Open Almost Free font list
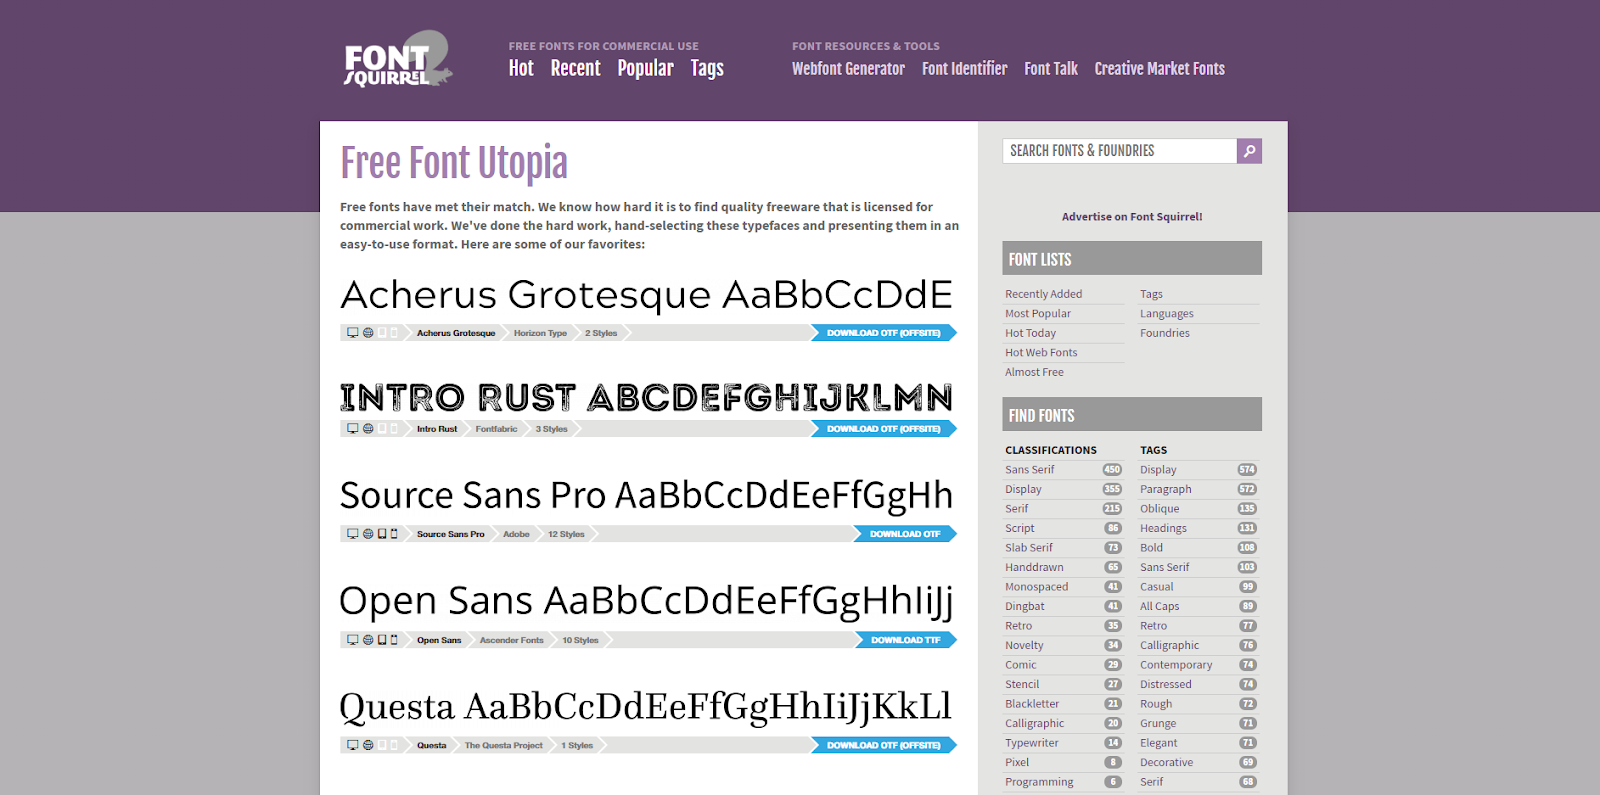 (x=1034, y=372)
